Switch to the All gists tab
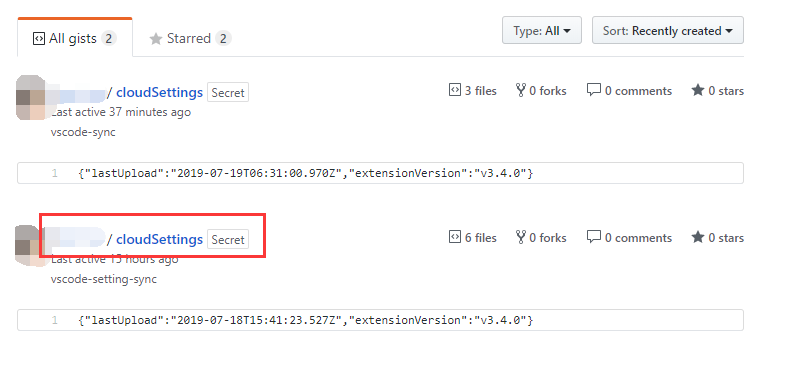Image resolution: width=793 pixels, height=379 pixels. click(75, 38)
